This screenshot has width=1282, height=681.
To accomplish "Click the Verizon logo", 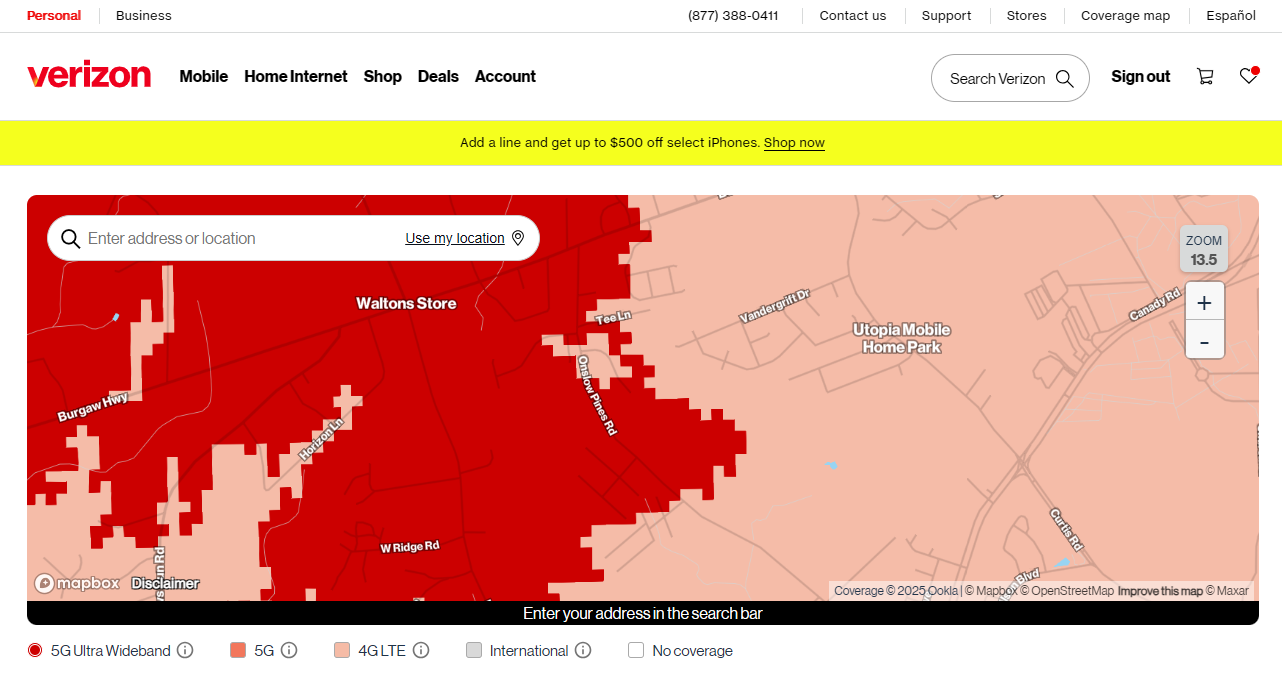I will tap(89, 76).
